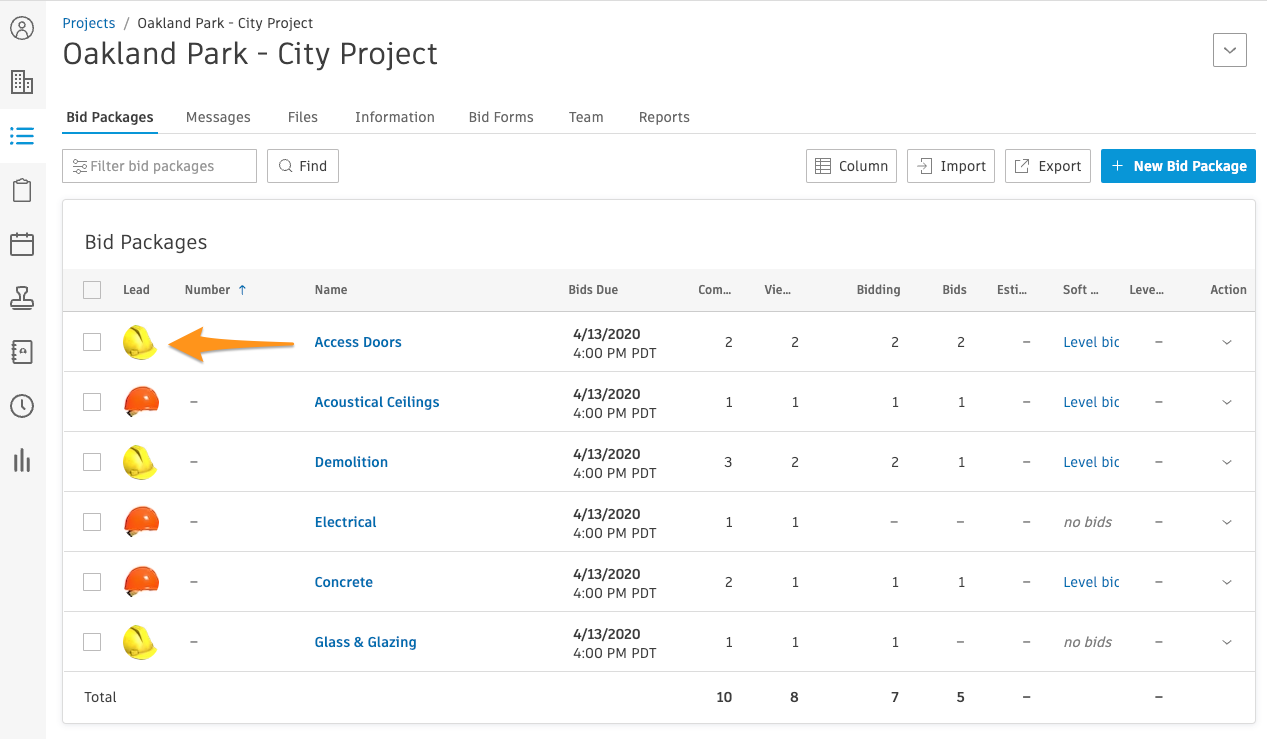Check the Electrical row checkbox
Image resolution: width=1267 pixels, height=739 pixels.
[92, 522]
